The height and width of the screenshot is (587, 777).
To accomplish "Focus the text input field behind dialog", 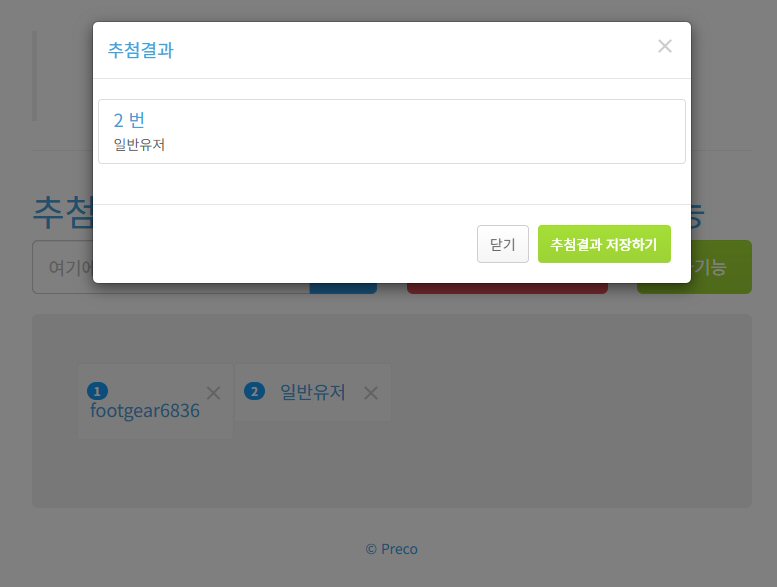I will pyautogui.click(x=62, y=267).
